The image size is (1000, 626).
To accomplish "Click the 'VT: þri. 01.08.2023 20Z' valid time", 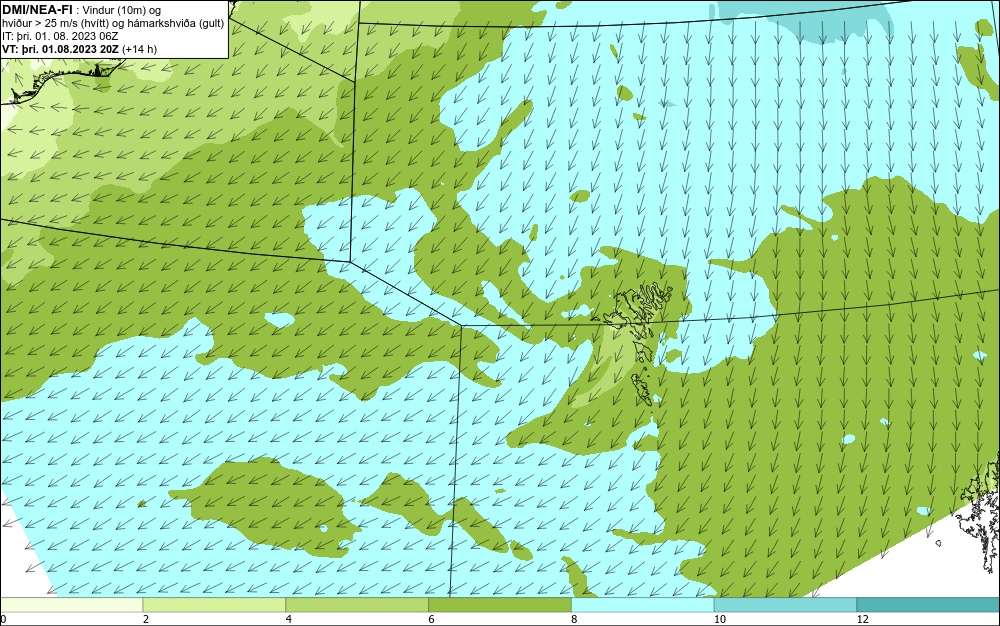I will 61,49.
